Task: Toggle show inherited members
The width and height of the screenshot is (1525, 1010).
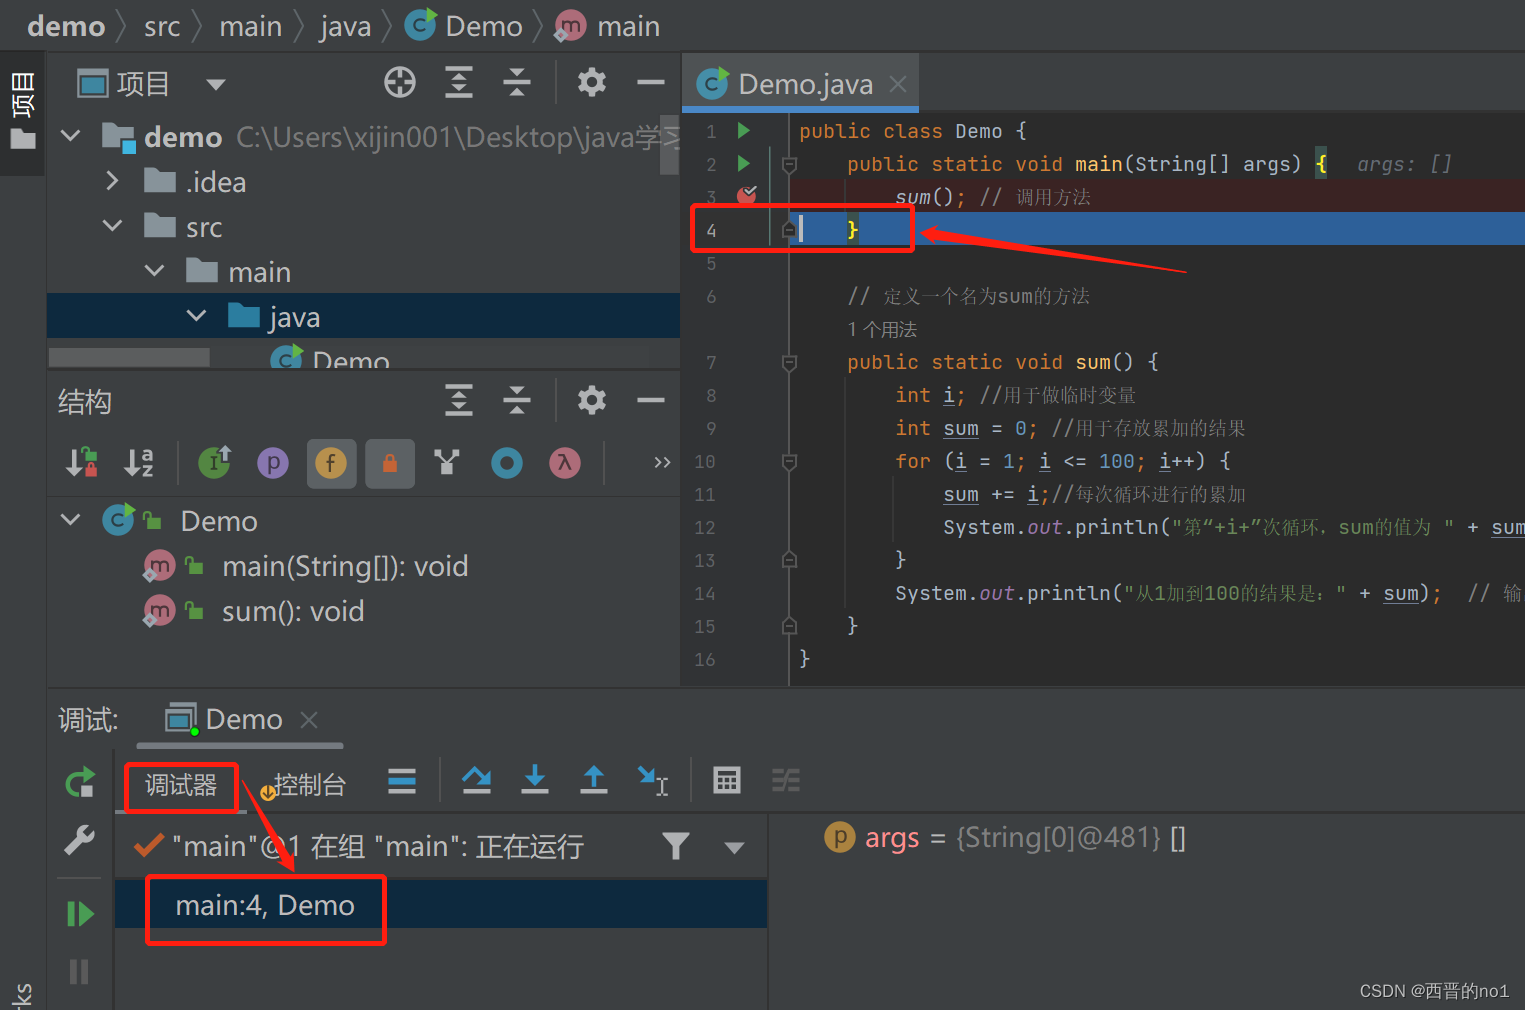Action: [x=215, y=462]
